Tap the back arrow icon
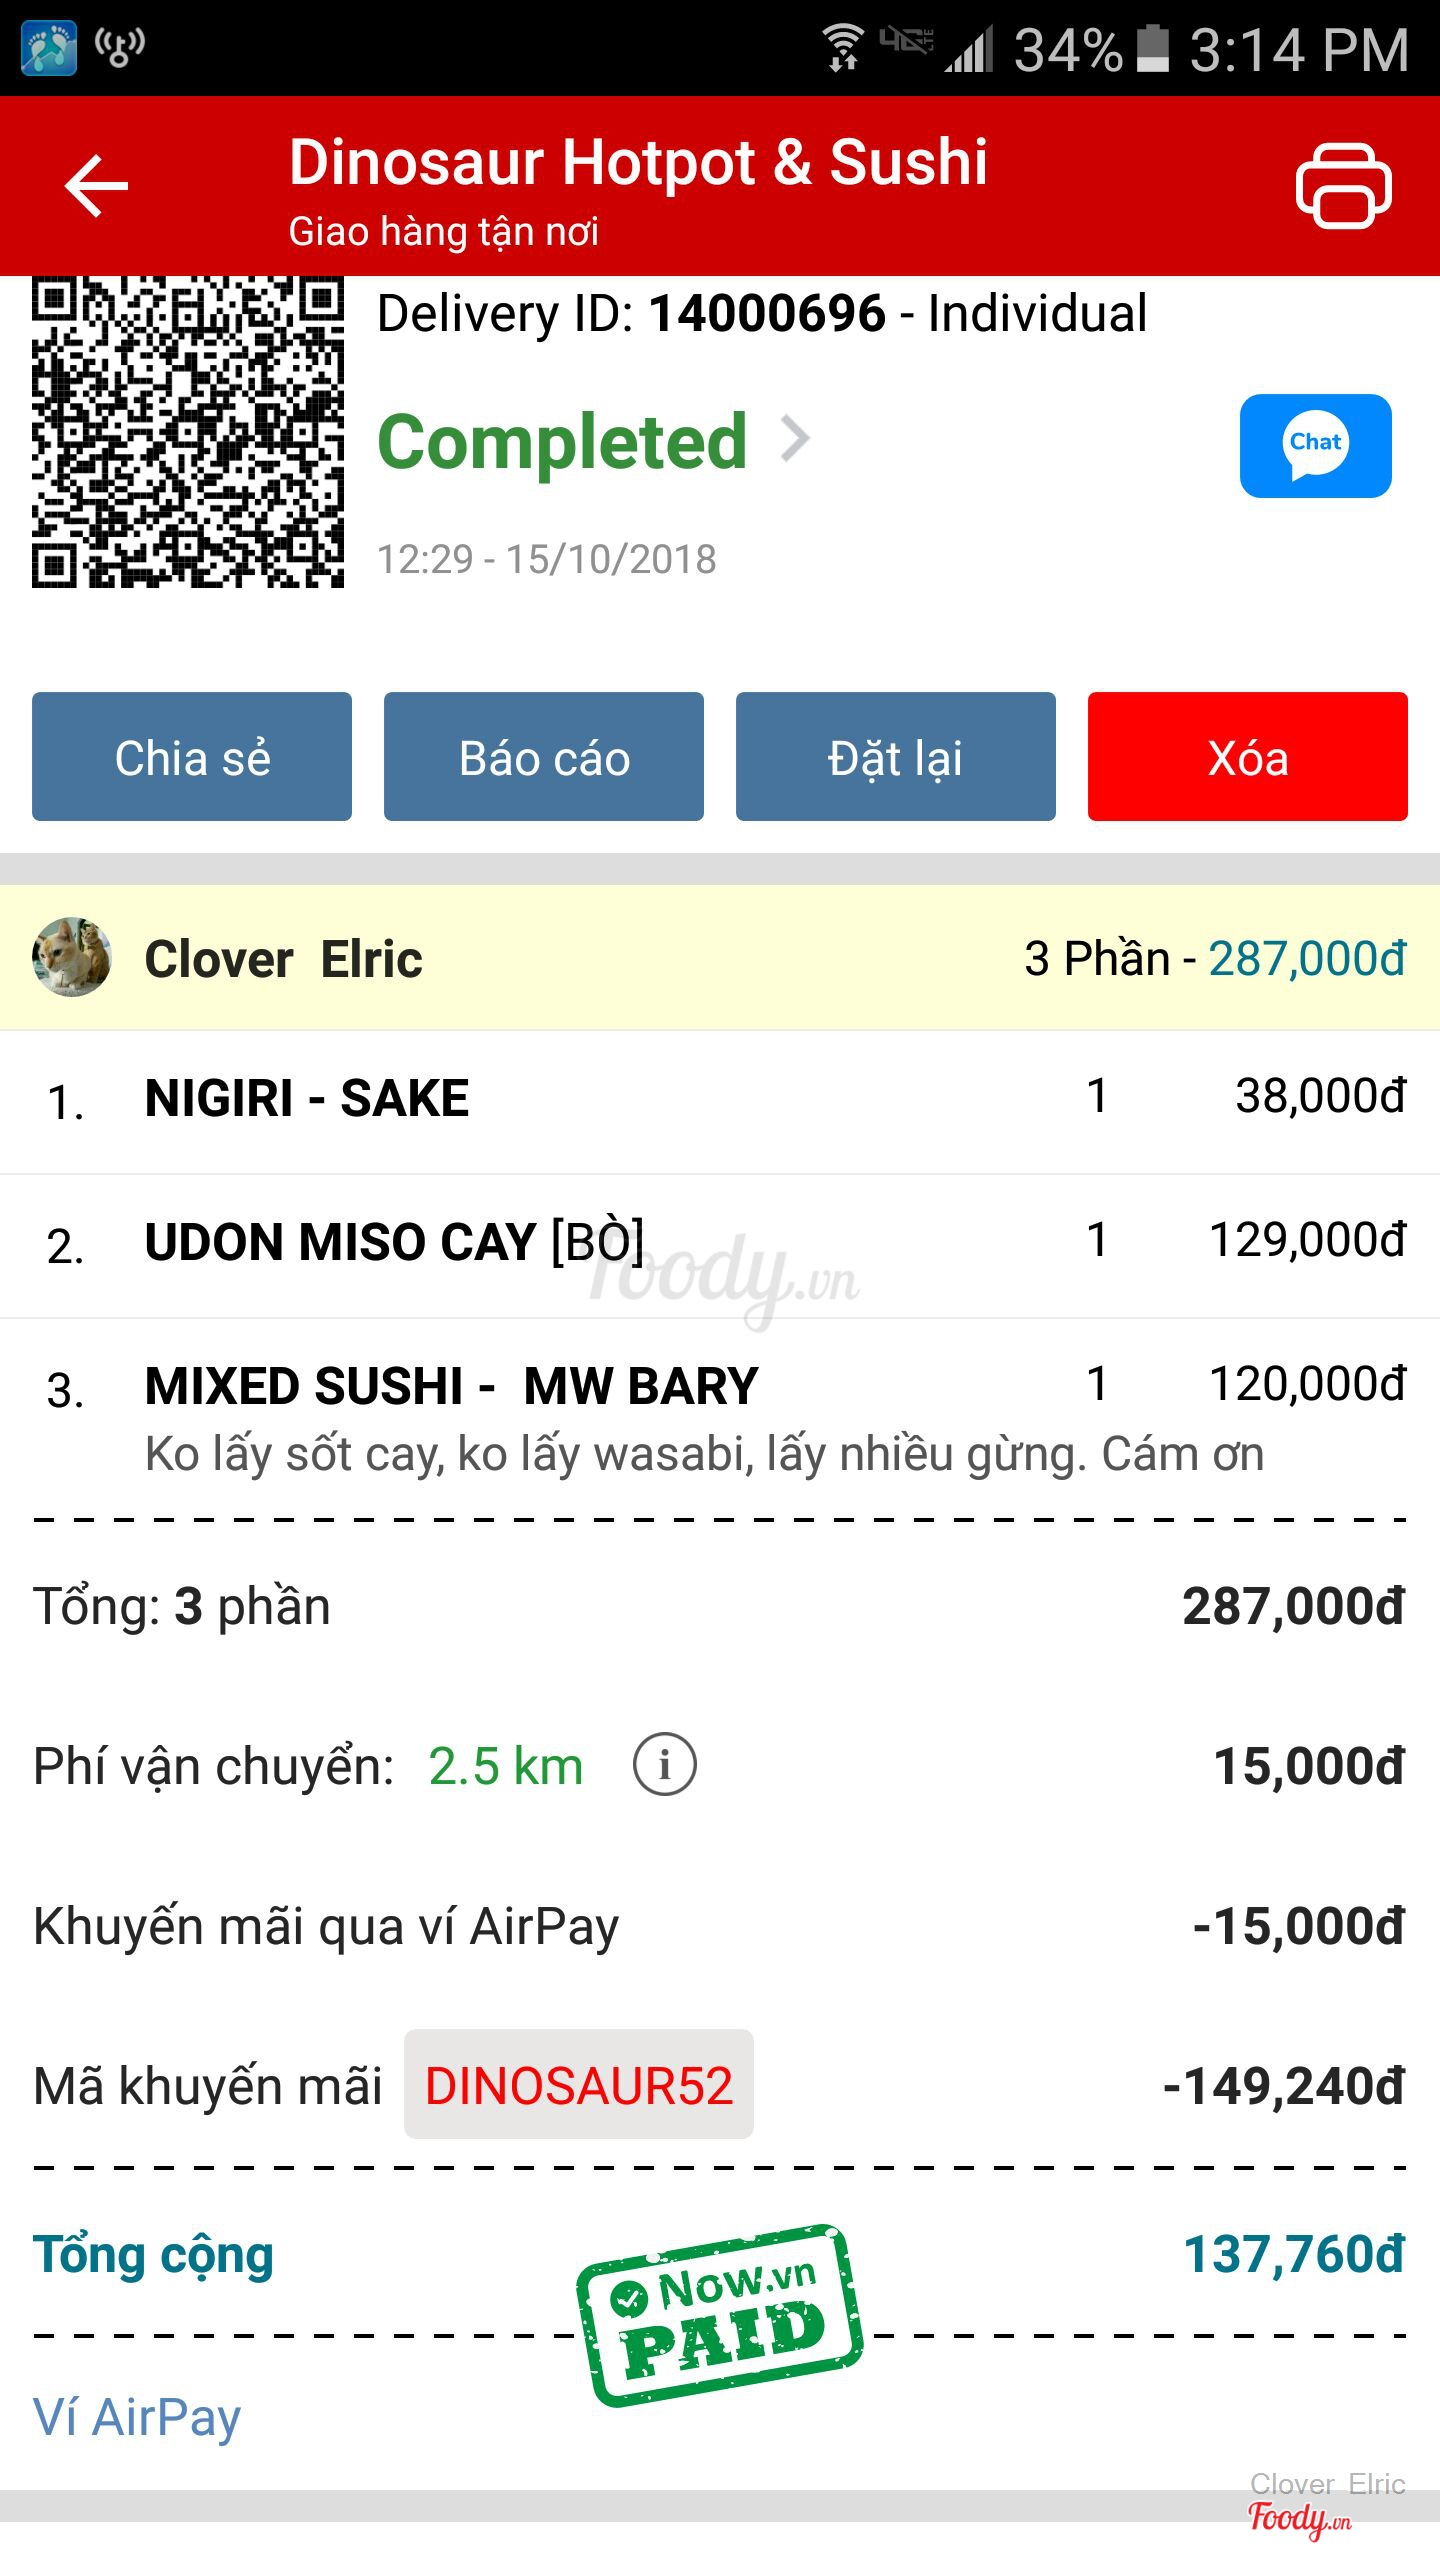Image resolution: width=1440 pixels, height=2560 pixels. (x=96, y=186)
